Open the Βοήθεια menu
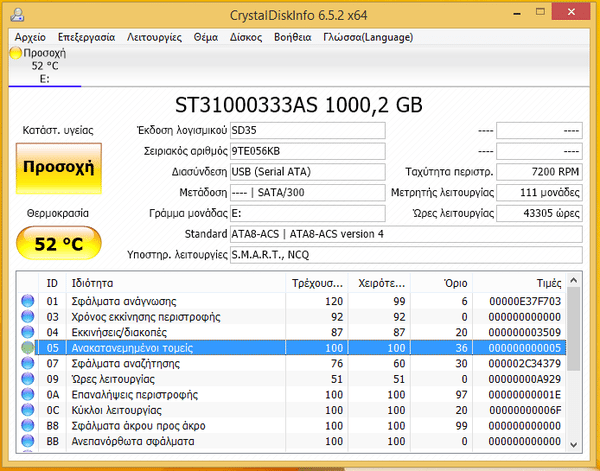This screenshot has width=600, height=471. click(x=293, y=37)
